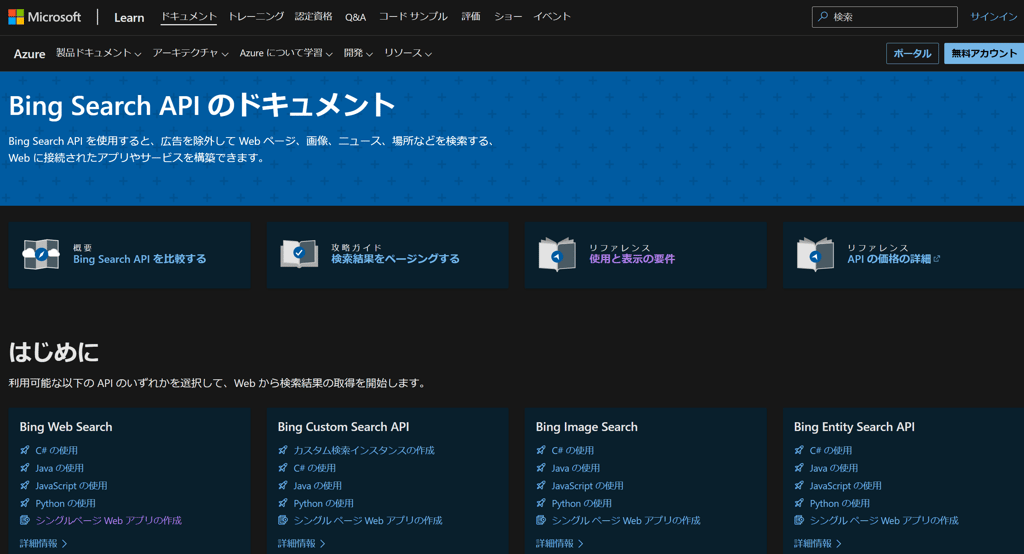Click rocket icon next to C# の使用 under Bing Web Search

pyautogui.click(x=25, y=450)
